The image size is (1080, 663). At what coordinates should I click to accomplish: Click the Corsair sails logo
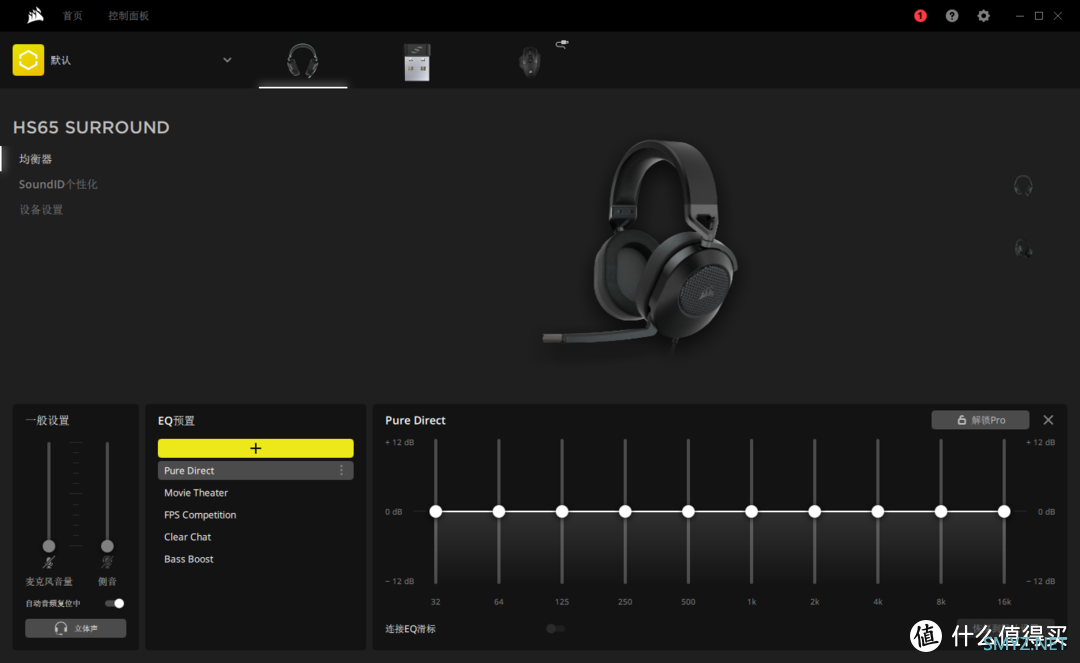coord(35,15)
